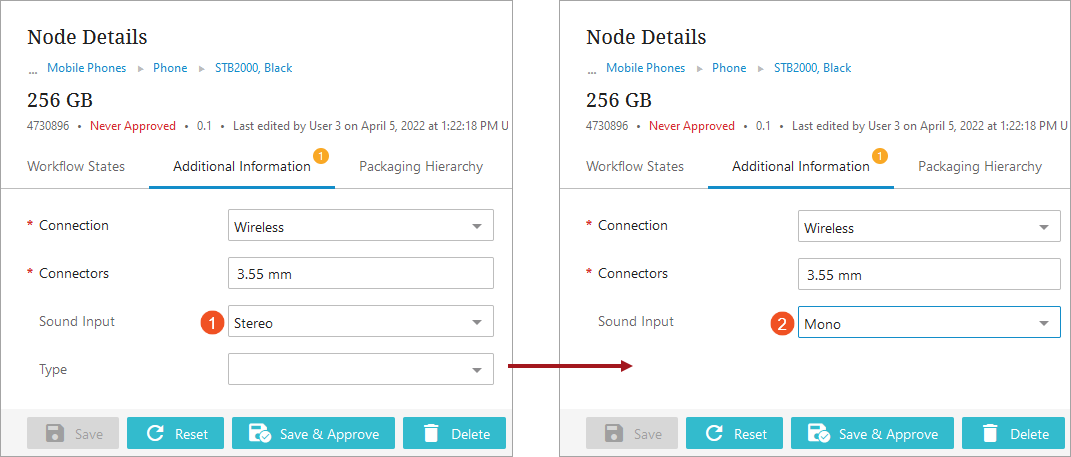The width and height of the screenshot is (1071, 457).
Task: Follow the left Mobile Phones breadcrumb link
Action: pyautogui.click(x=87, y=68)
